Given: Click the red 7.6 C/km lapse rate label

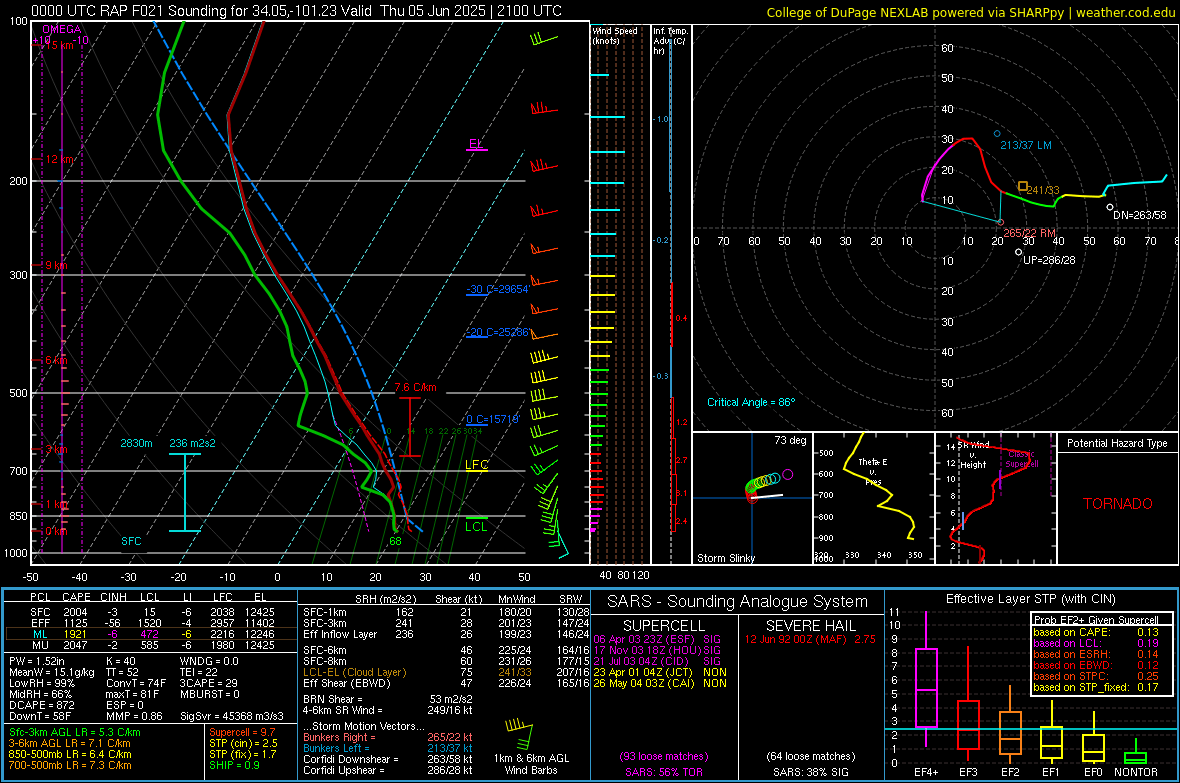Looking at the screenshot, I should click(x=415, y=388).
